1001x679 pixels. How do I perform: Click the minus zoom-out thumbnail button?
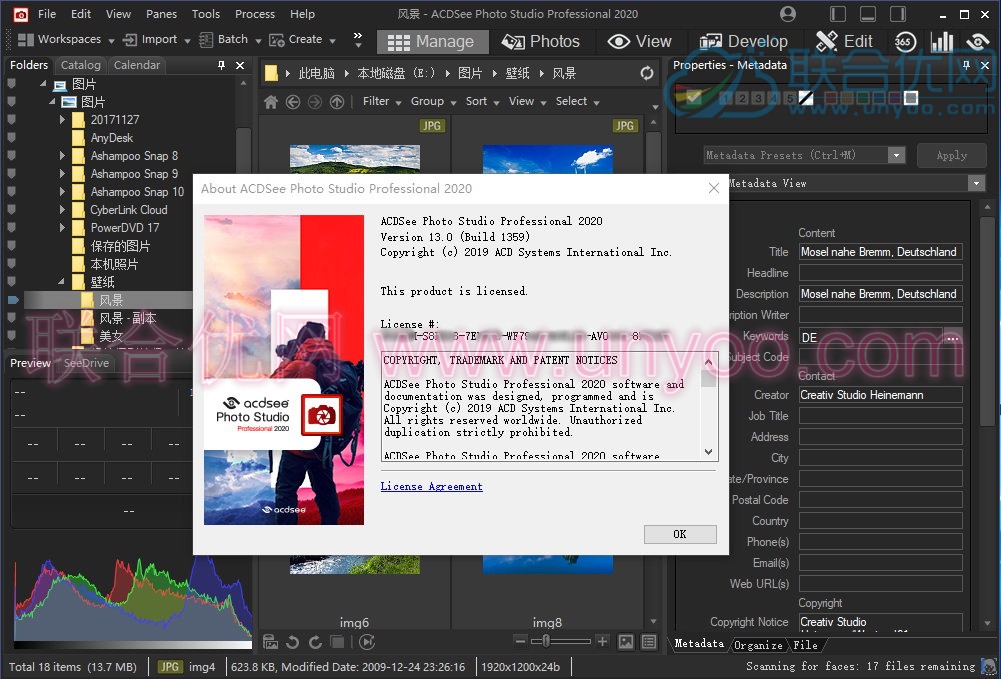click(x=520, y=641)
